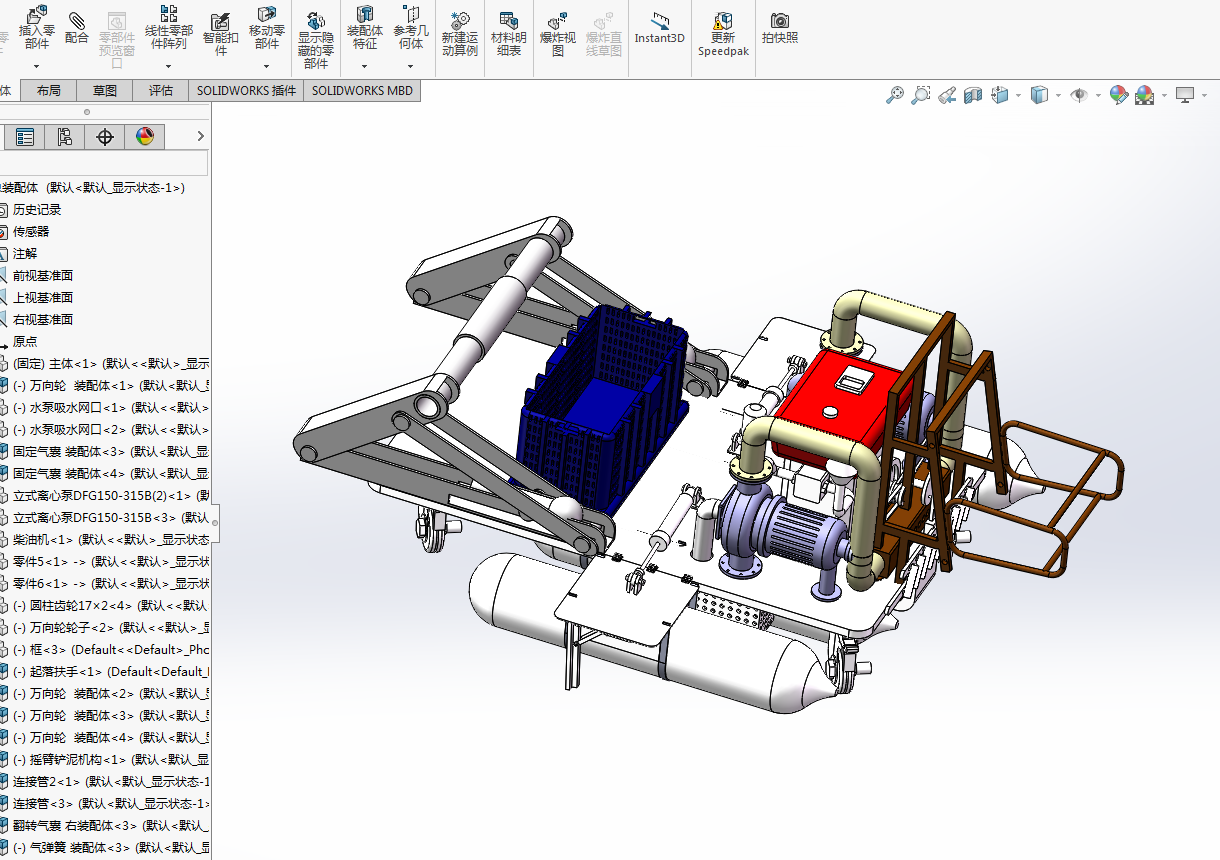Switch to the 评估 tab

(161, 90)
